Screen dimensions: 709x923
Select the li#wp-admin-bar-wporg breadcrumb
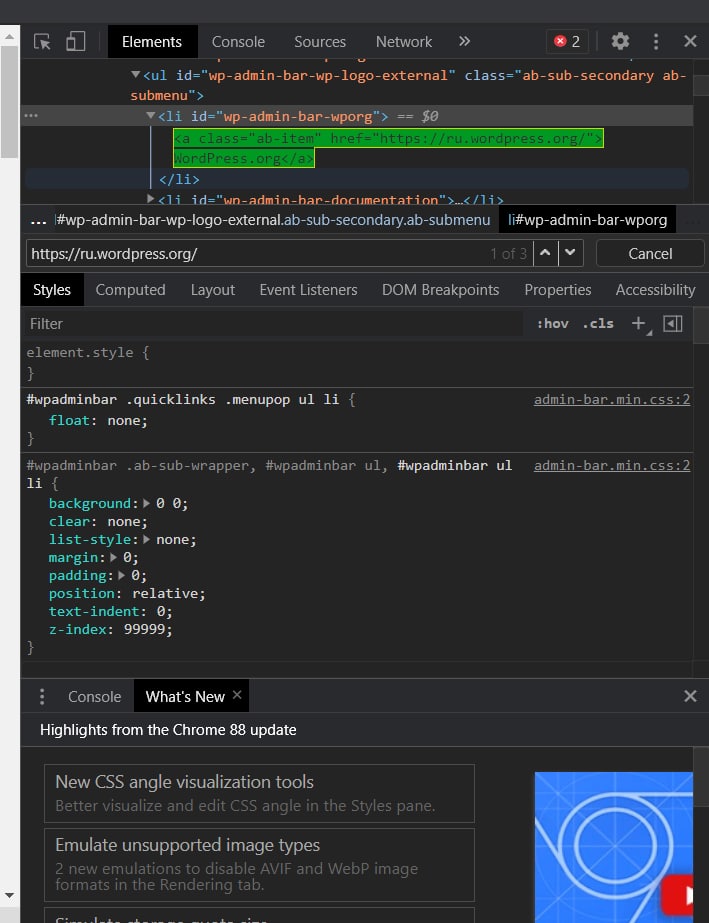(x=587, y=220)
